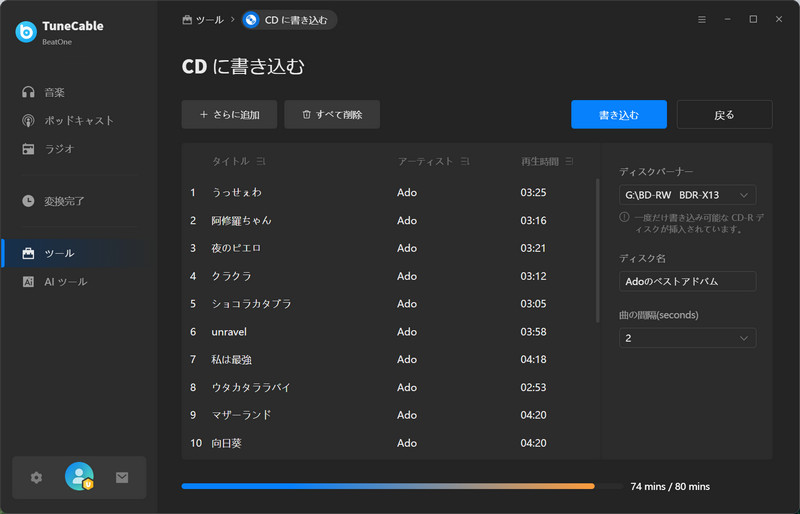Open the ポッドキャスト section
800x514 pixels.
tap(68, 120)
